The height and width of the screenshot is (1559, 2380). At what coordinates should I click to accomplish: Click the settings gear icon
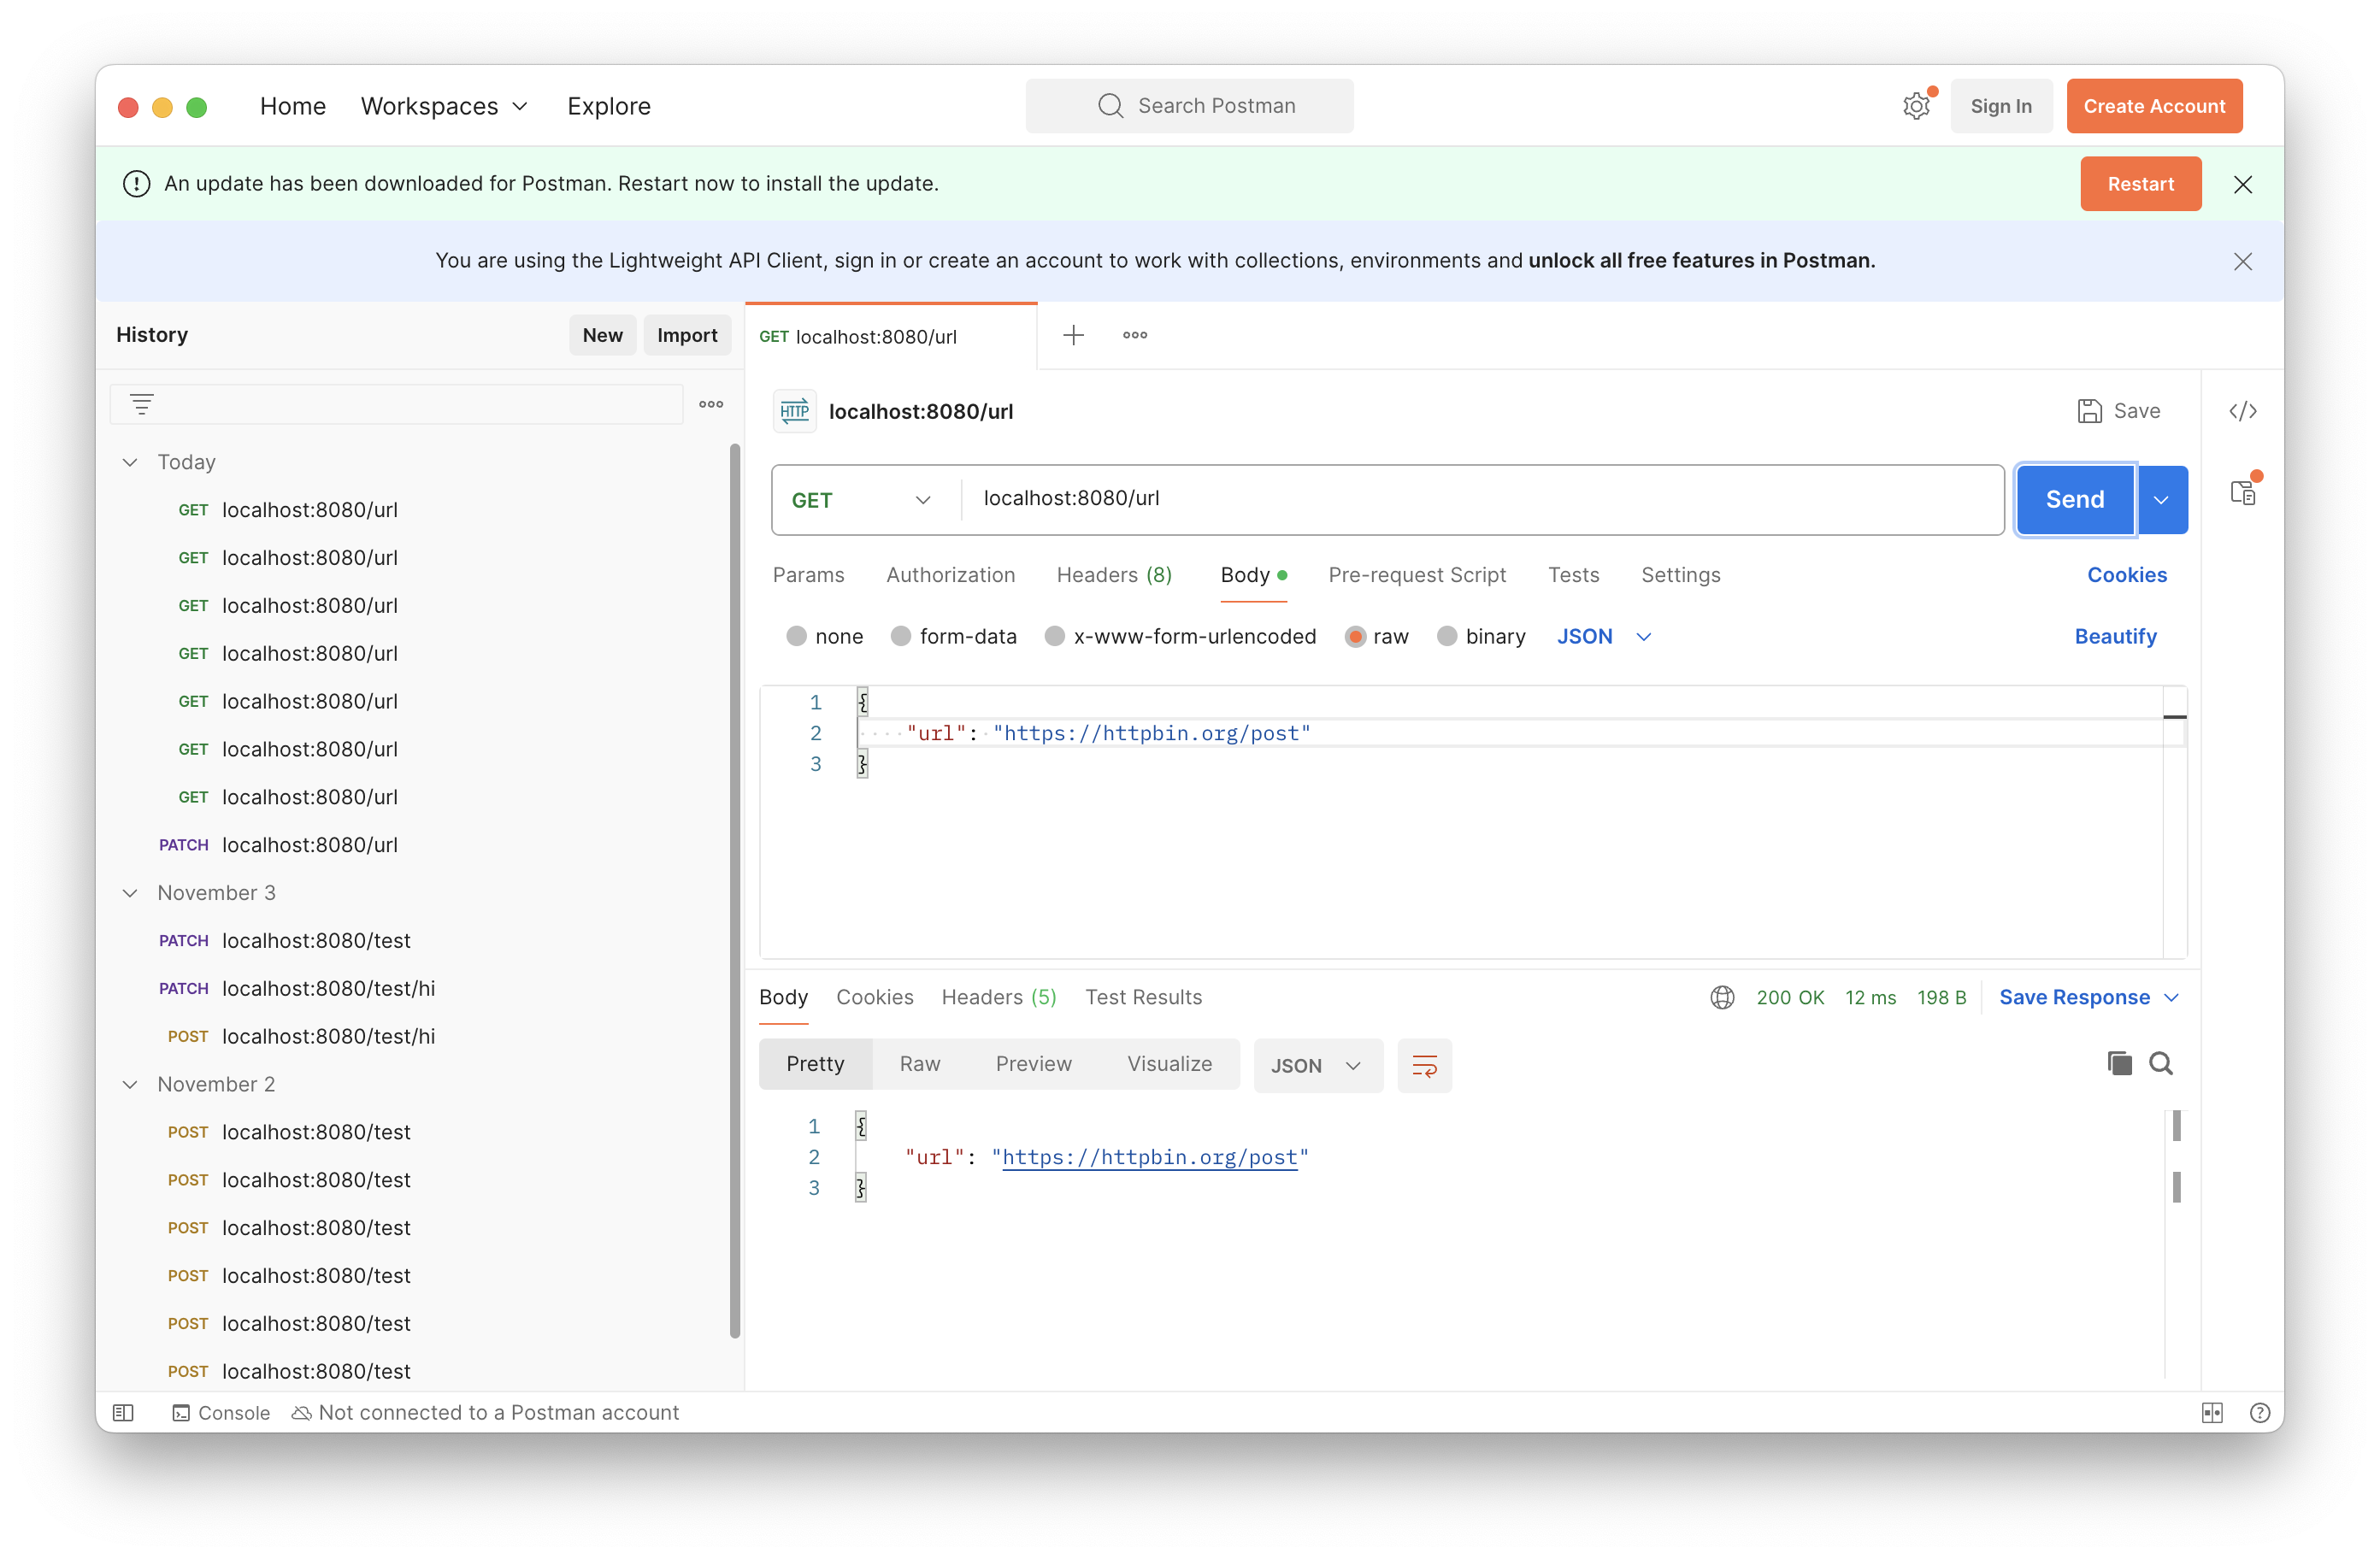pyautogui.click(x=1915, y=106)
